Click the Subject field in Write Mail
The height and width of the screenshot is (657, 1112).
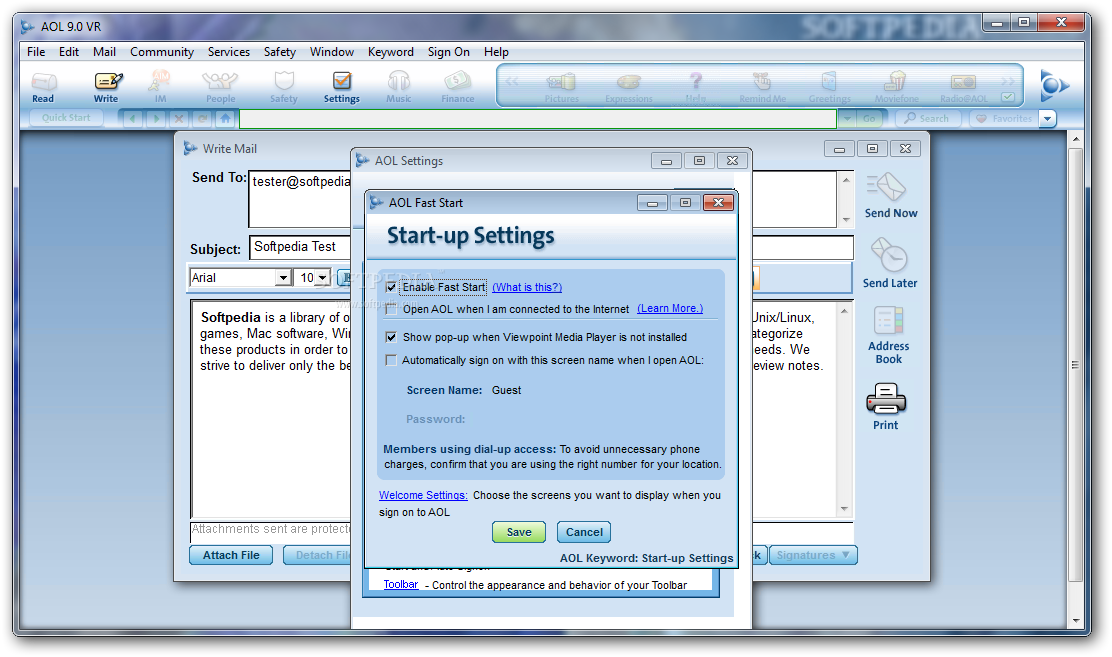pyautogui.click(x=551, y=248)
